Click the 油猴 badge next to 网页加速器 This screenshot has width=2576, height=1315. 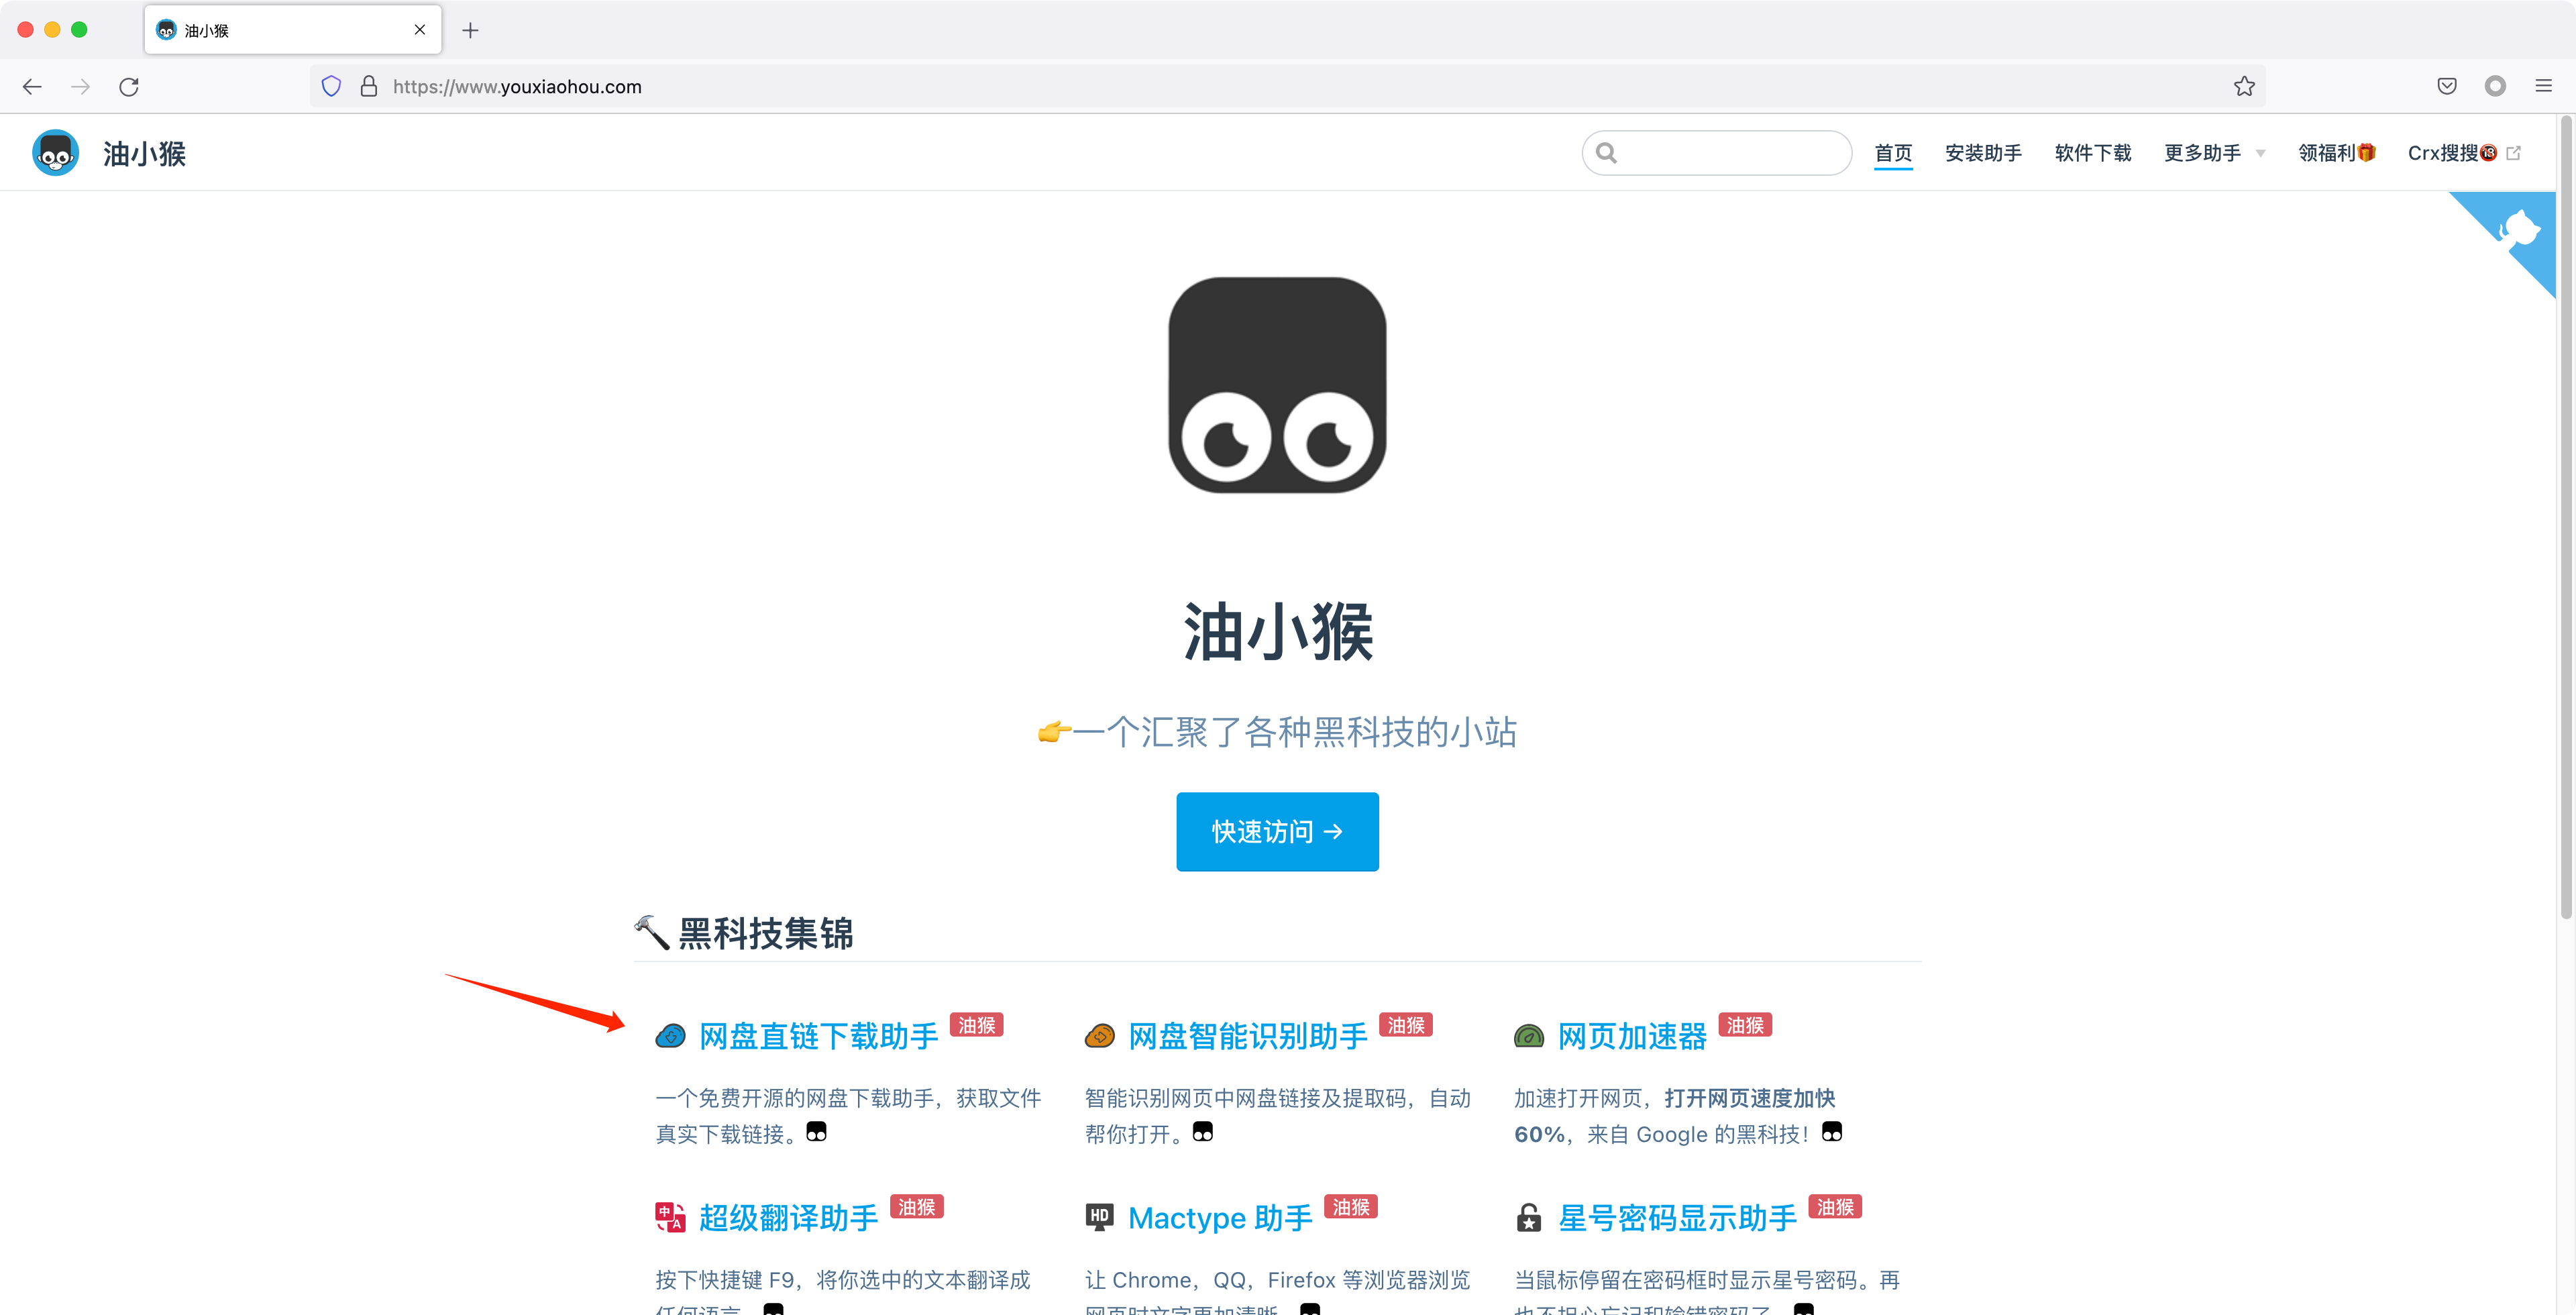click(x=1745, y=1025)
